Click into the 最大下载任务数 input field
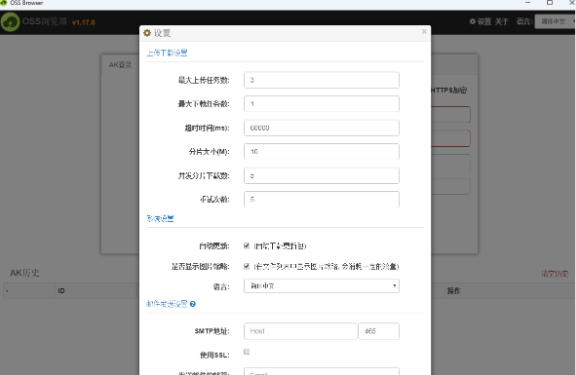The width and height of the screenshot is (576, 375). click(321, 104)
